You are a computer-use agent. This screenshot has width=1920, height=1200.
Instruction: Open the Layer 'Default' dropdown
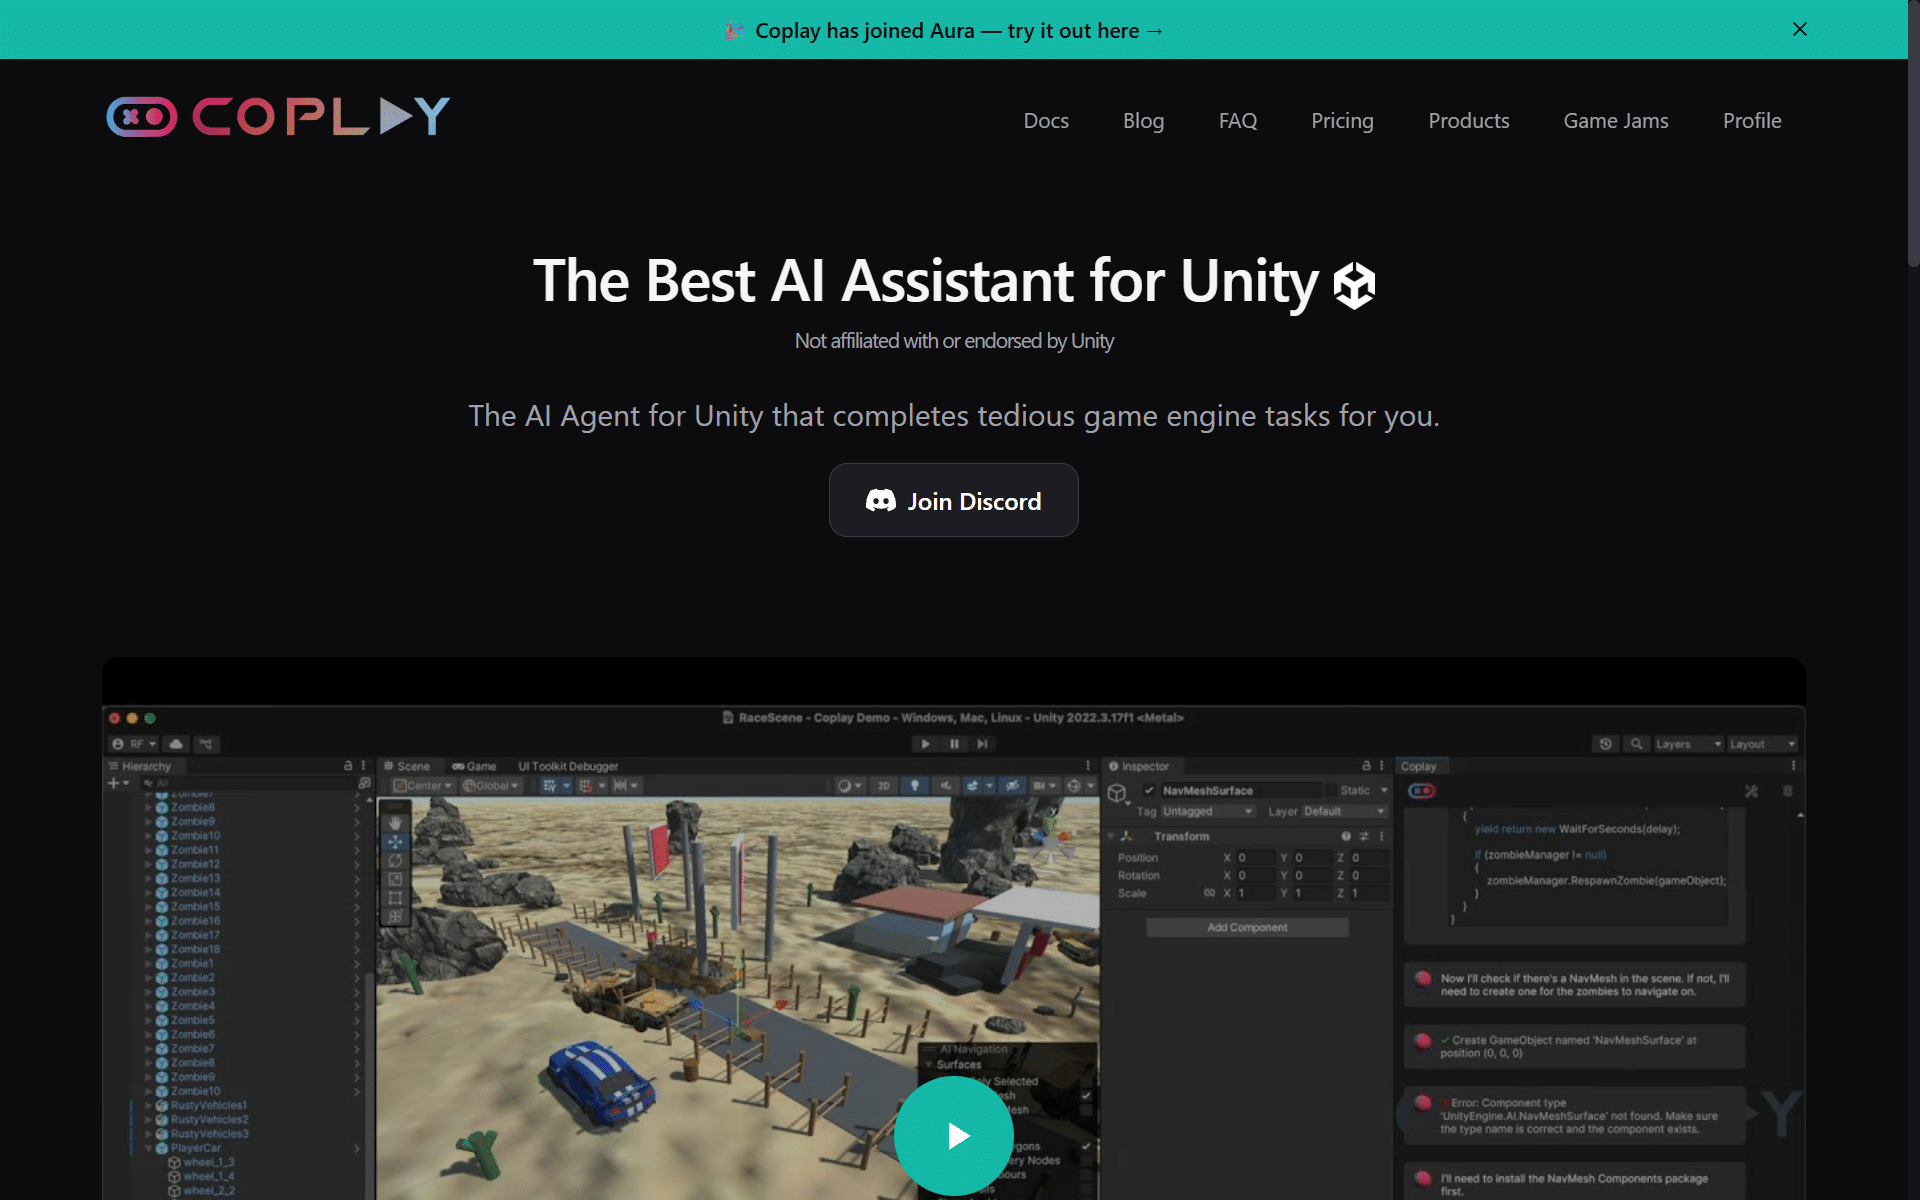tap(1345, 811)
